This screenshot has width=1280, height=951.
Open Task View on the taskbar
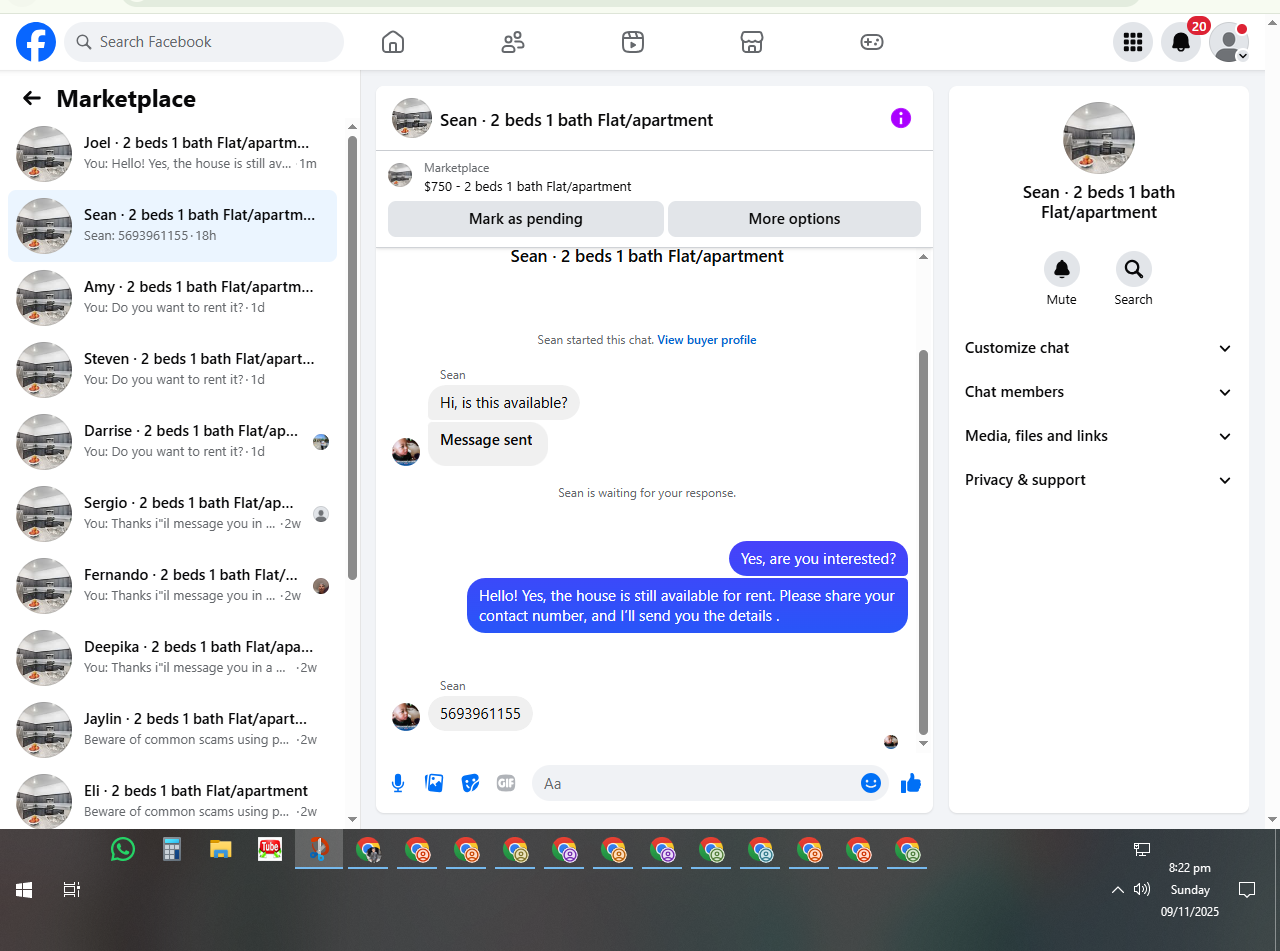tap(72, 889)
